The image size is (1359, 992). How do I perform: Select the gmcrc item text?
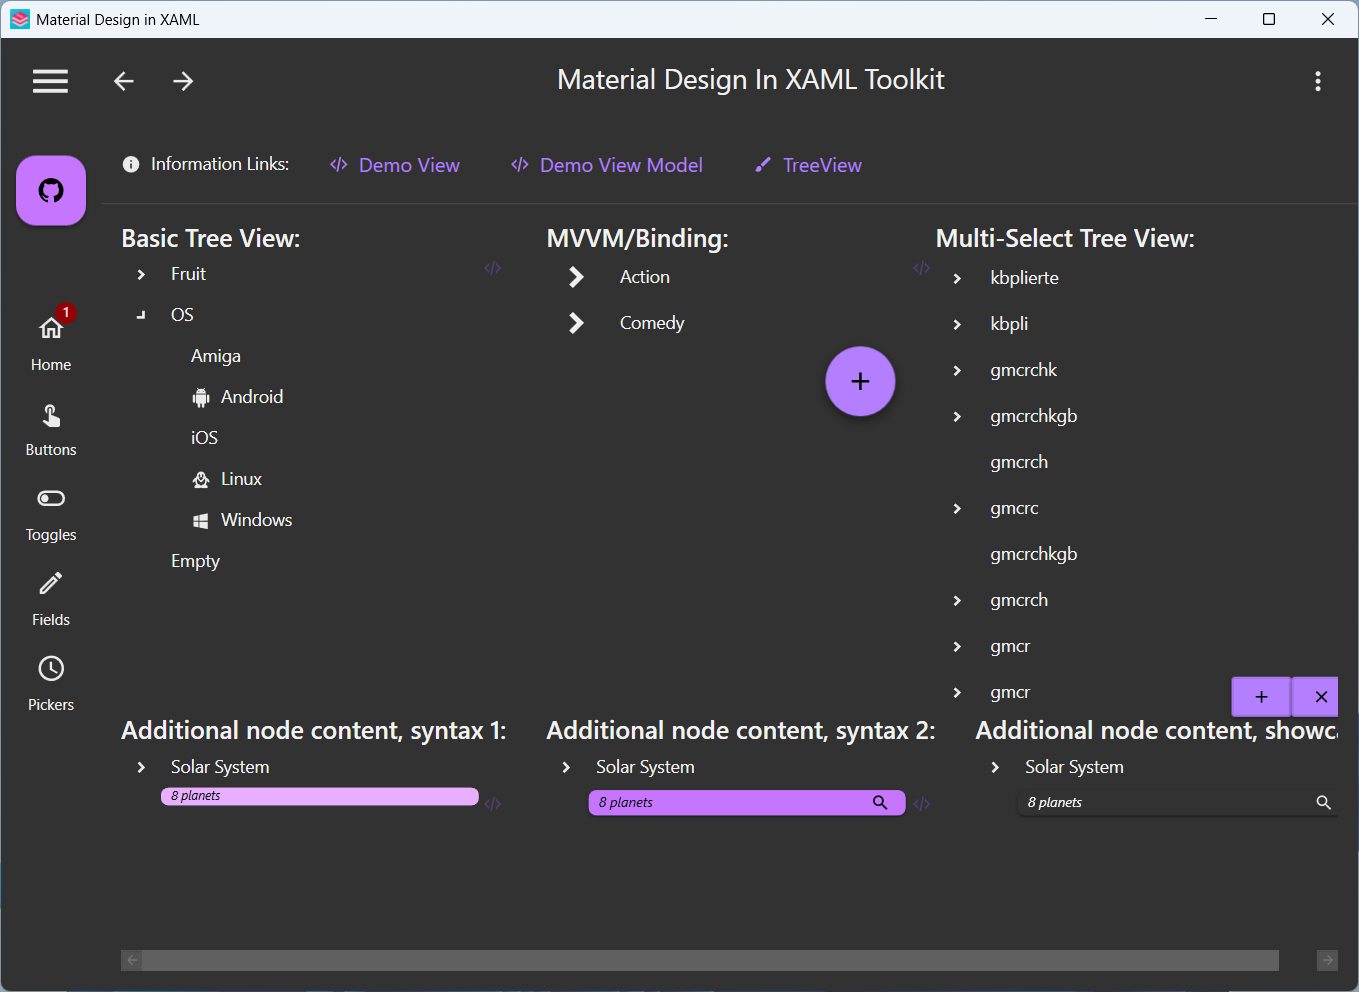pyautogui.click(x=1014, y=508)
